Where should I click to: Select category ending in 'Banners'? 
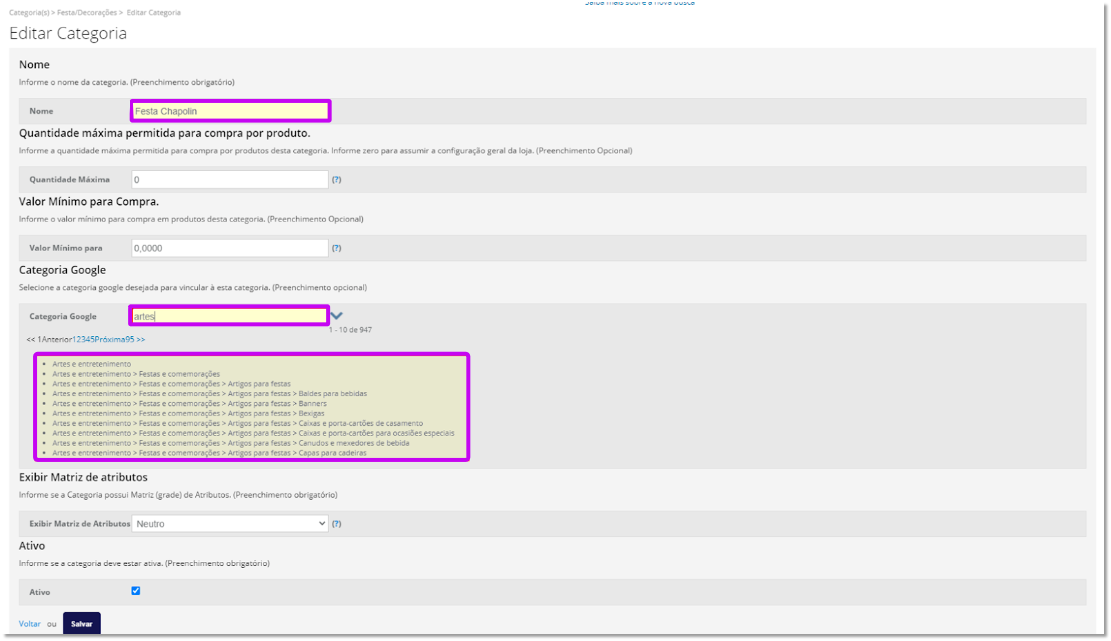pyautogui.click(x=312, y=404)
